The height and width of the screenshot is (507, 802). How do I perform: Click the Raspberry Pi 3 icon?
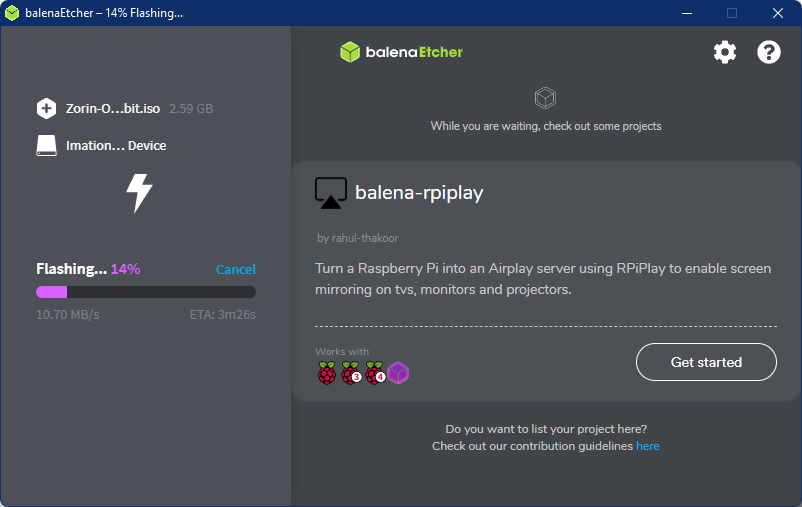351,373
